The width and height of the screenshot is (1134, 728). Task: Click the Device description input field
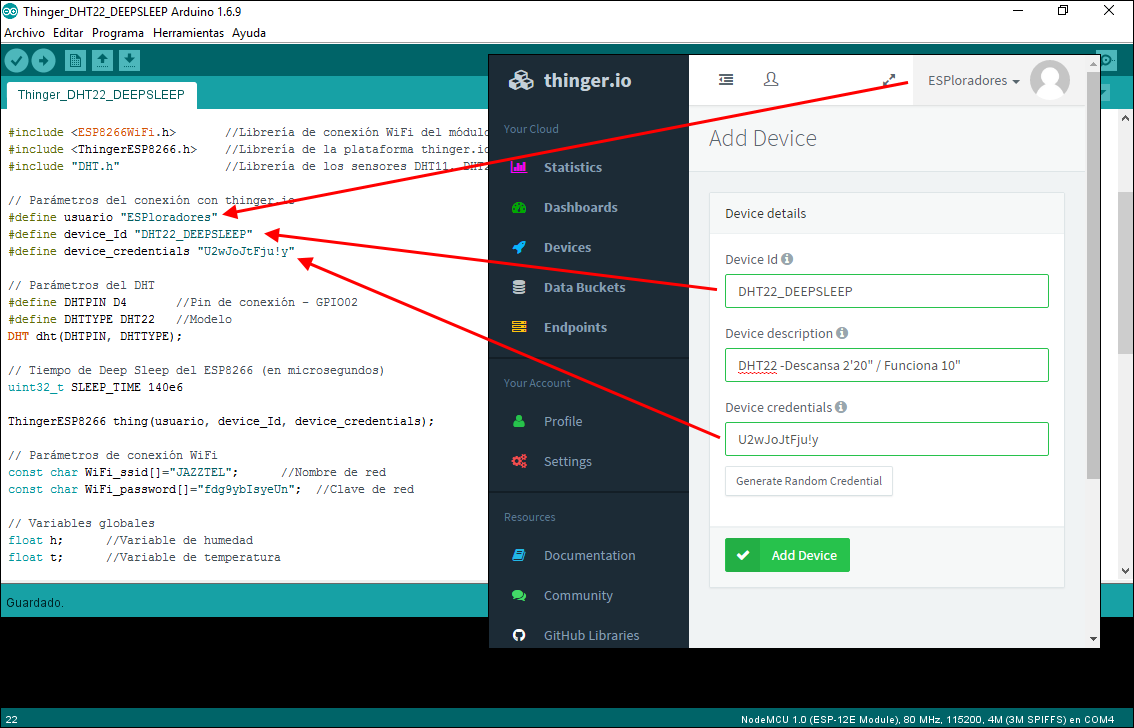click(887, 365)
